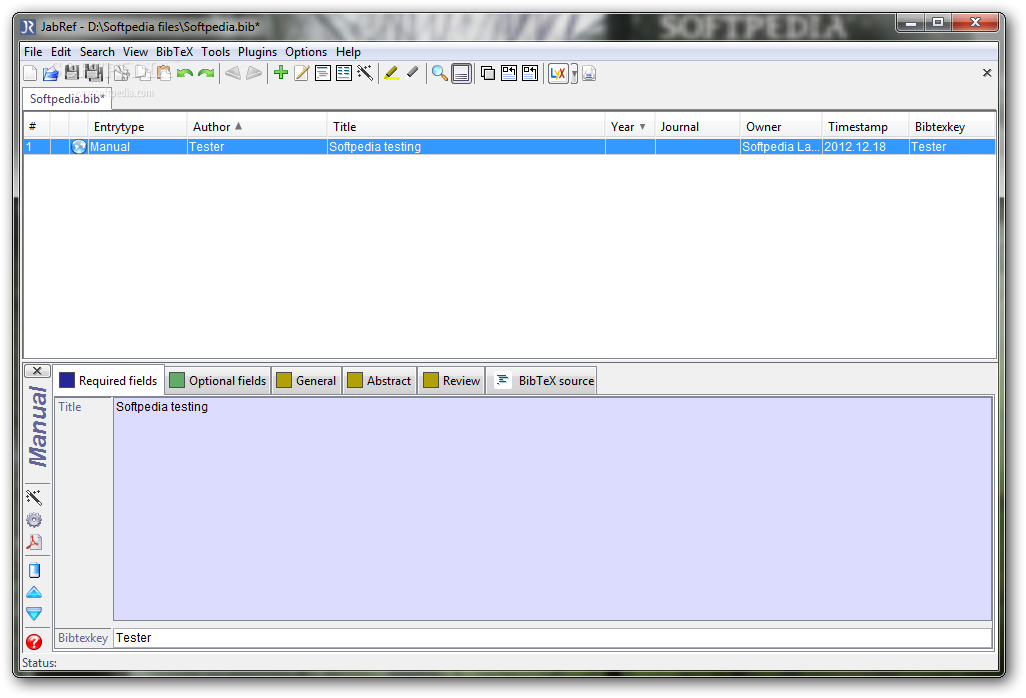Open the Search menu
This screenshot has height=698, width=1026.
point(97,52)
